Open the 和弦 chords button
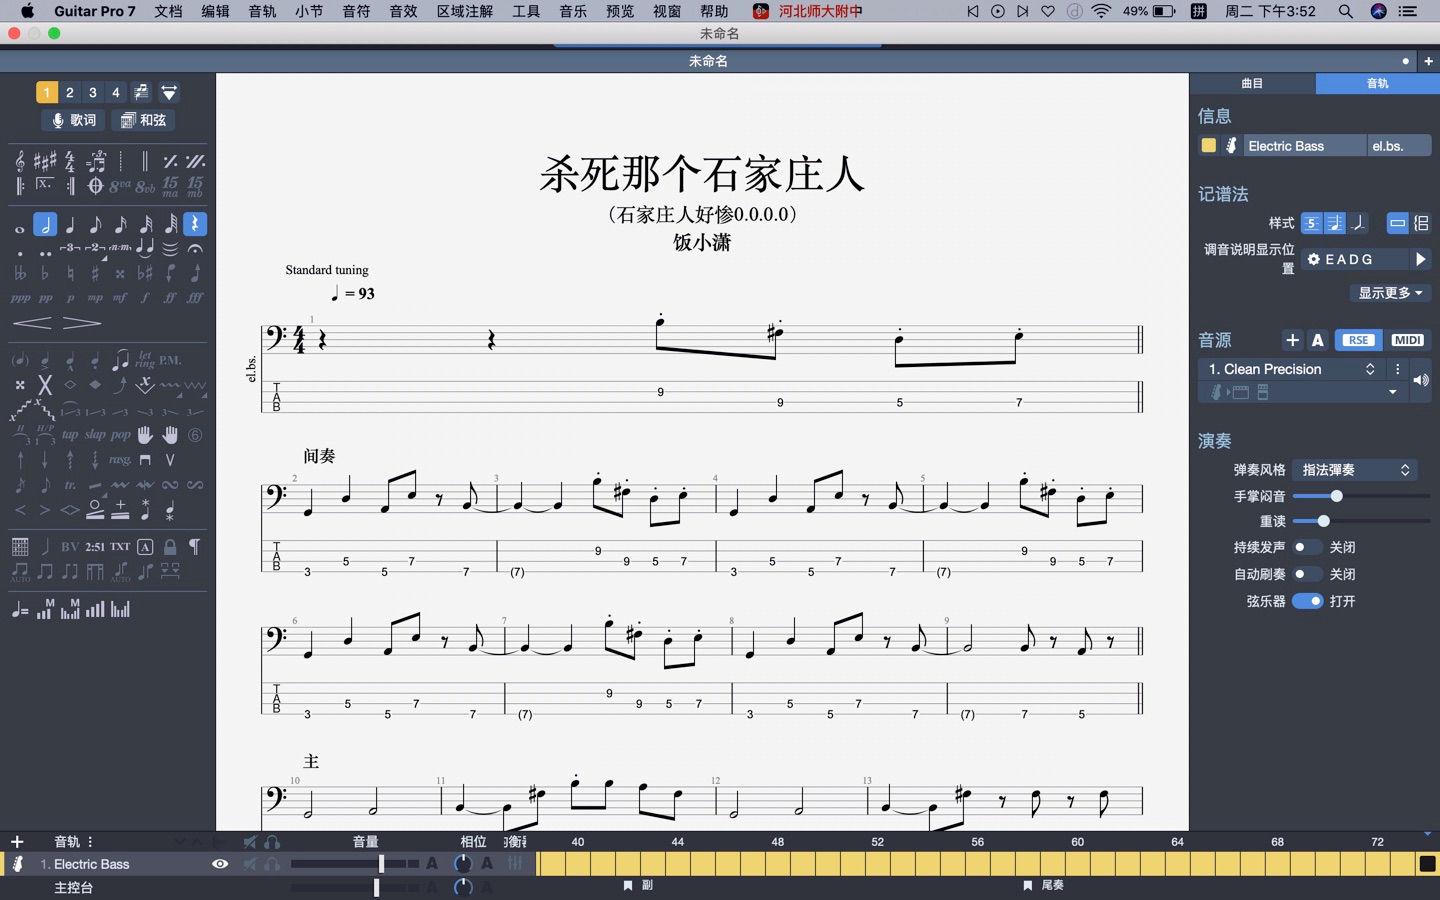 [x=143, y=120]
